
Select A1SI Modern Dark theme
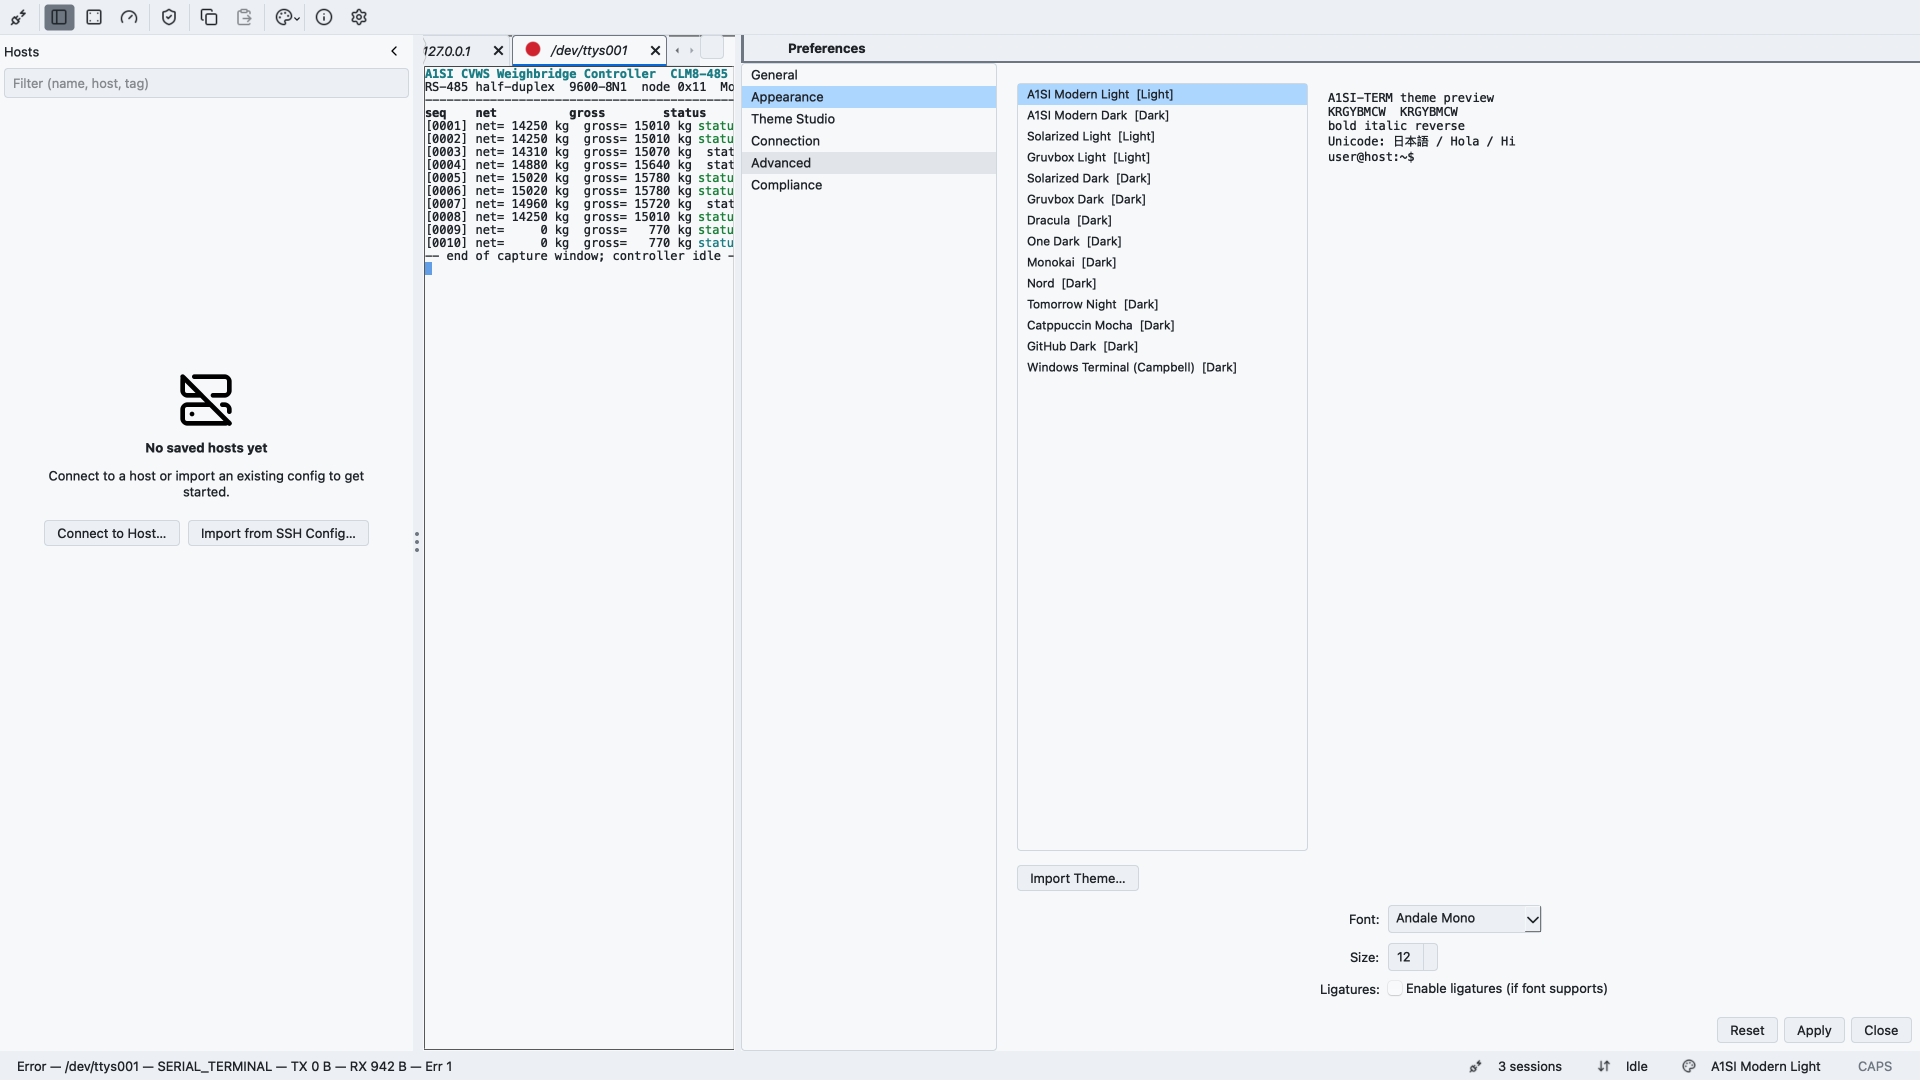[1162, 115]
